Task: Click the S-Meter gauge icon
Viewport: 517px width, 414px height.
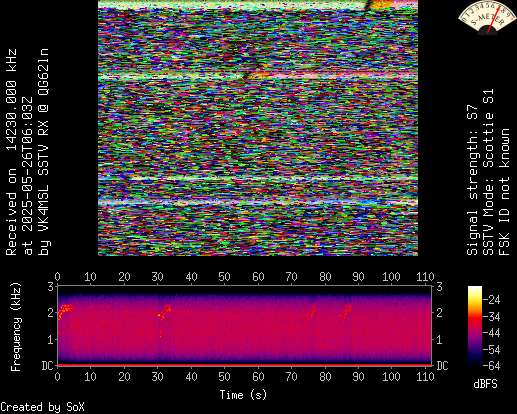Action: pos(486,18)
